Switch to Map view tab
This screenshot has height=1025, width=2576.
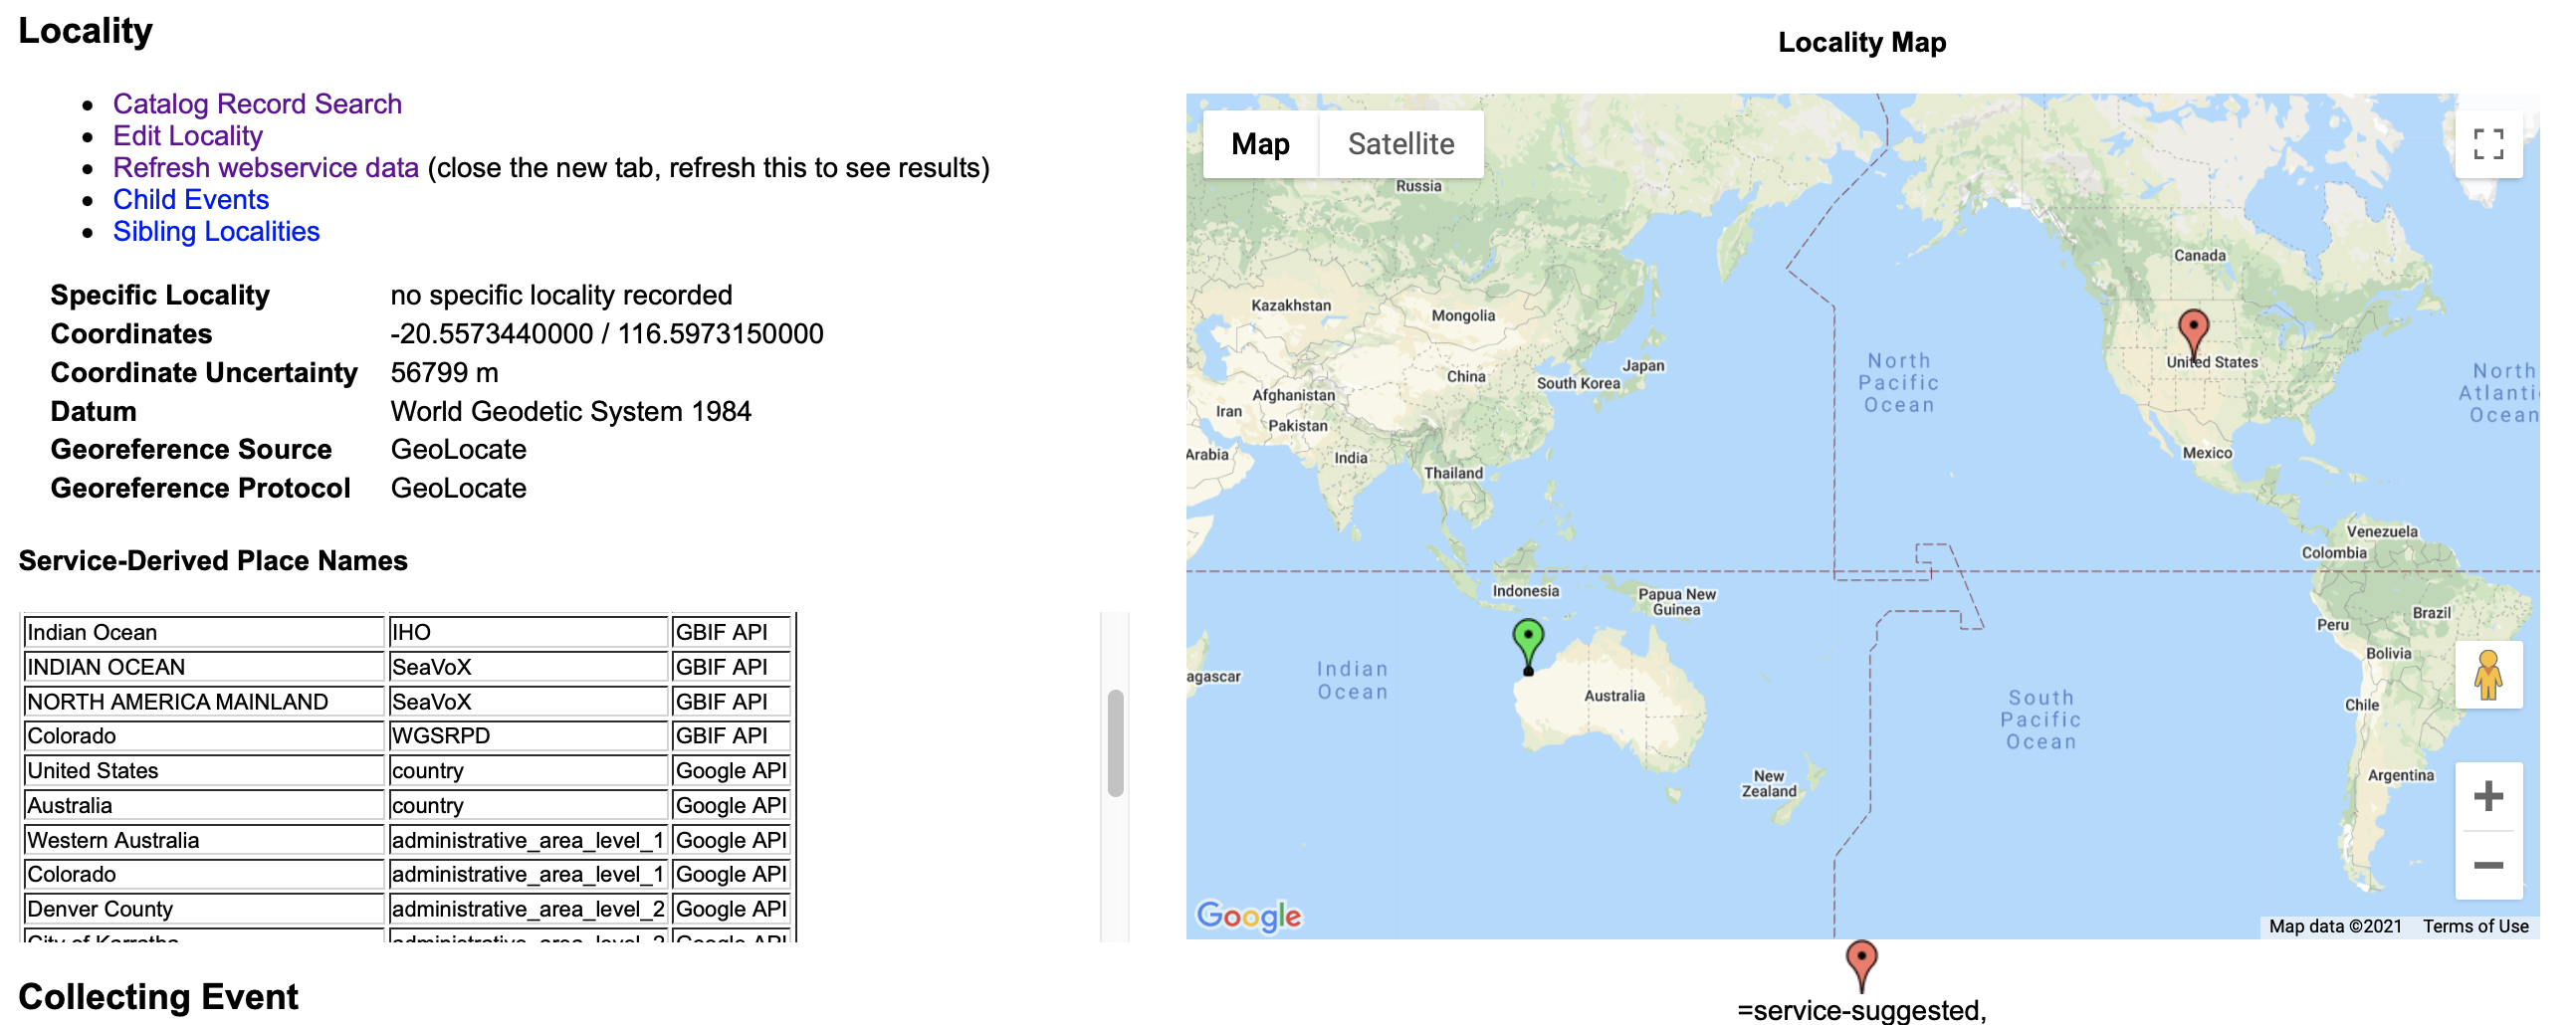pos(1260,144)
